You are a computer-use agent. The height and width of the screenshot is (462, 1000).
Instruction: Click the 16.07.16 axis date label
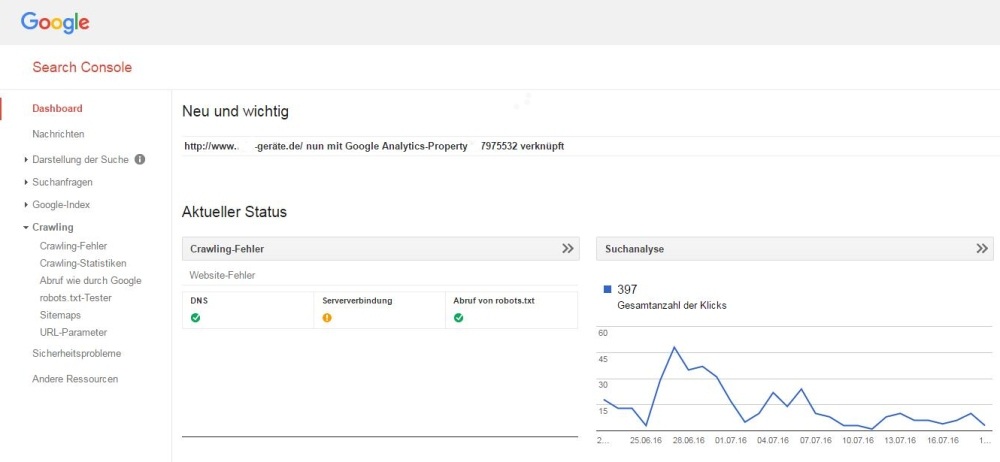(x=943, y=440)
